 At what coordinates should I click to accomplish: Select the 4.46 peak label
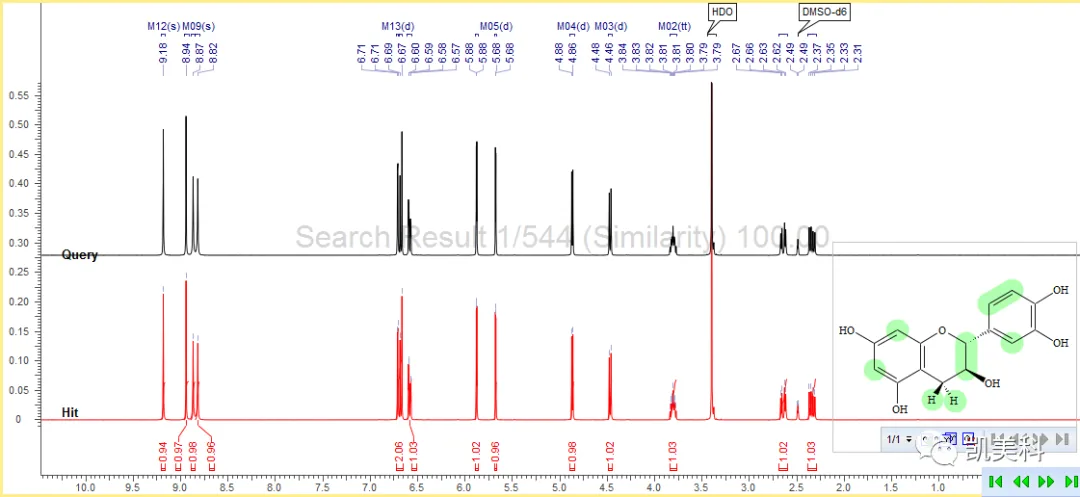609,54
